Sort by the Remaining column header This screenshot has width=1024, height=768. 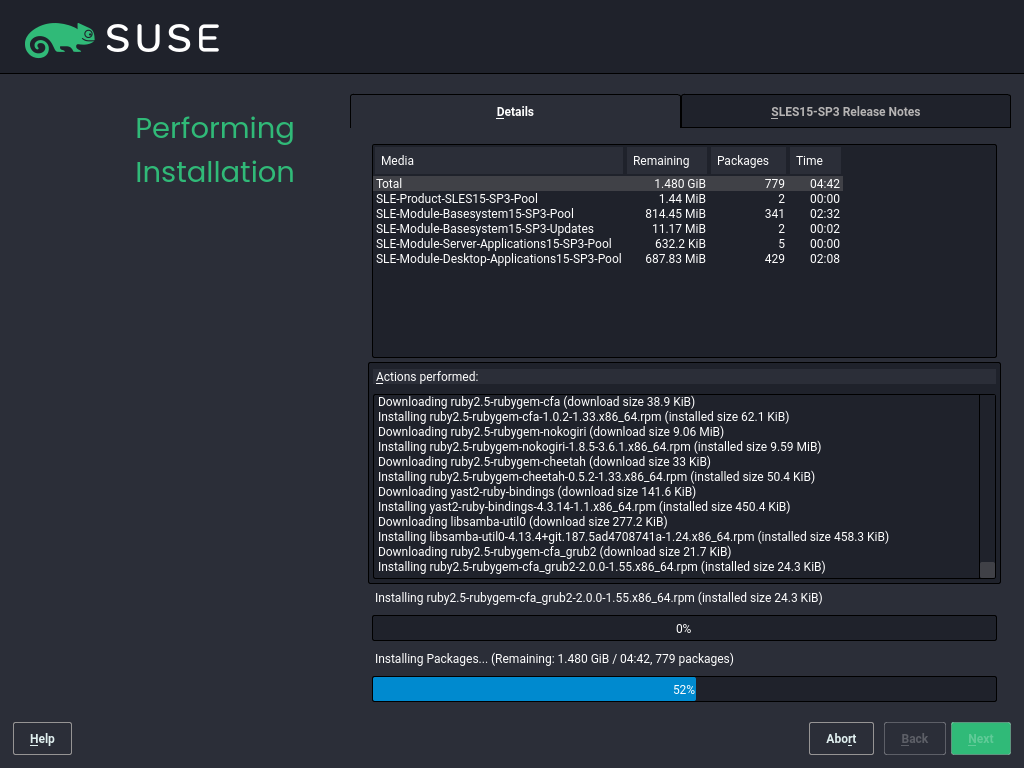click(666, 161)
